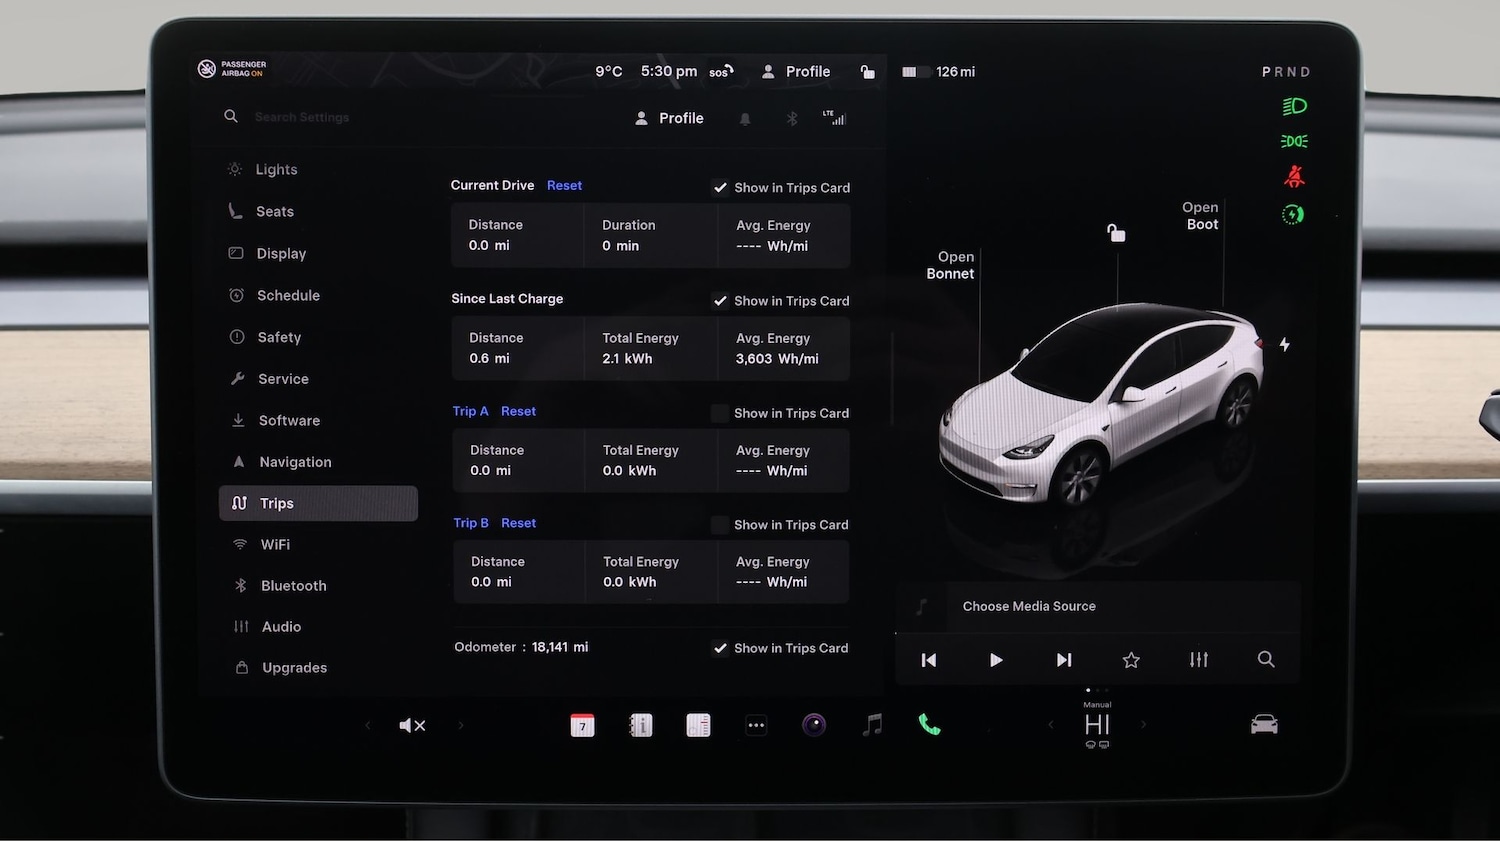Search for media with the magnifier icon

coord(1266,660)
